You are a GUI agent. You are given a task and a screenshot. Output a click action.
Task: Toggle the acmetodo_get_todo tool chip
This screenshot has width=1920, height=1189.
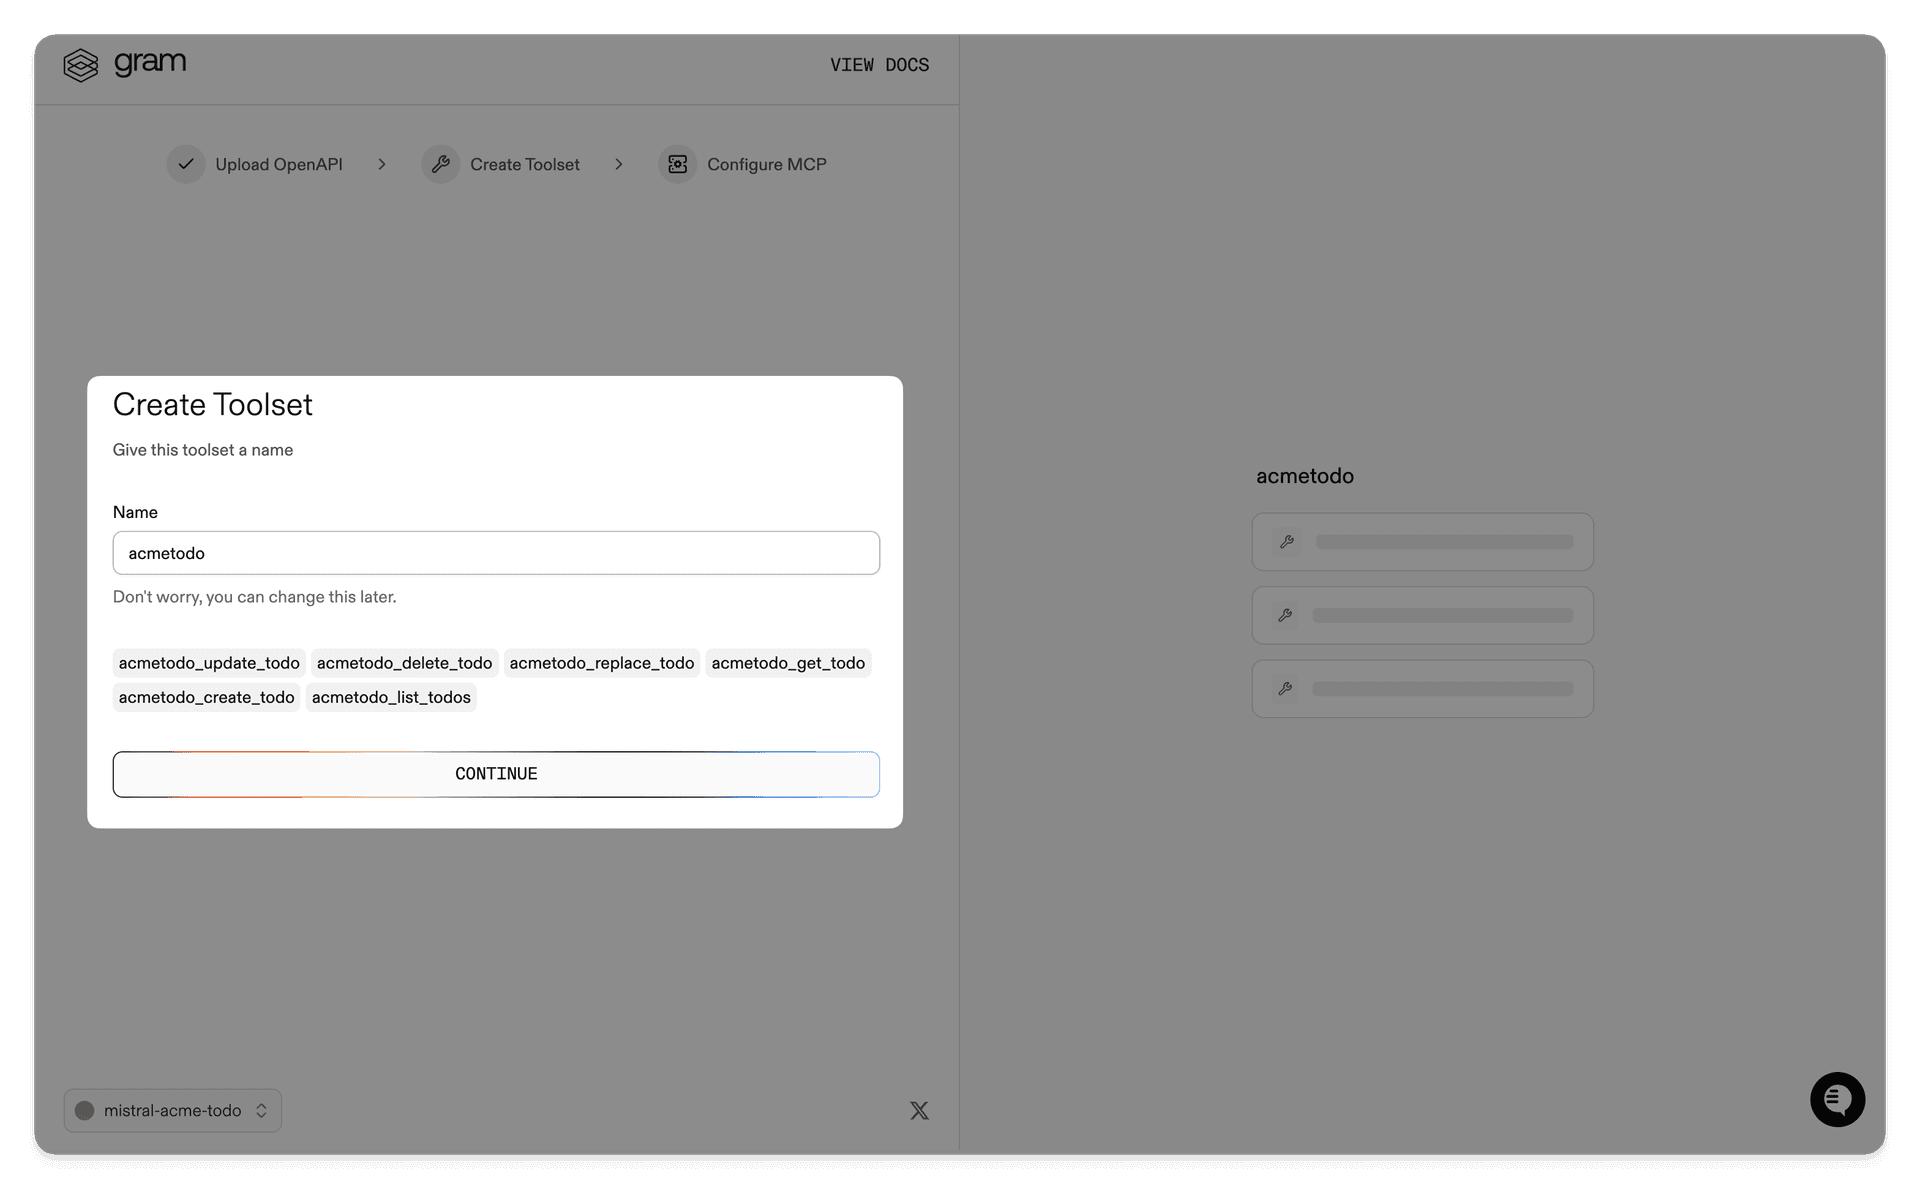click(x=788, y=662)
